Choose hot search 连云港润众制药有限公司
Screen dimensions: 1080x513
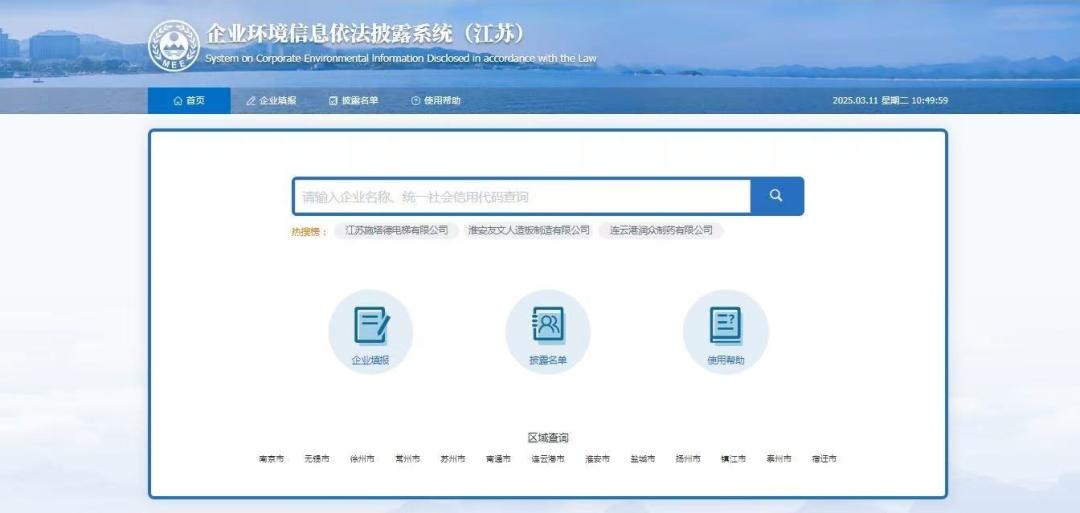click(661, 230)
